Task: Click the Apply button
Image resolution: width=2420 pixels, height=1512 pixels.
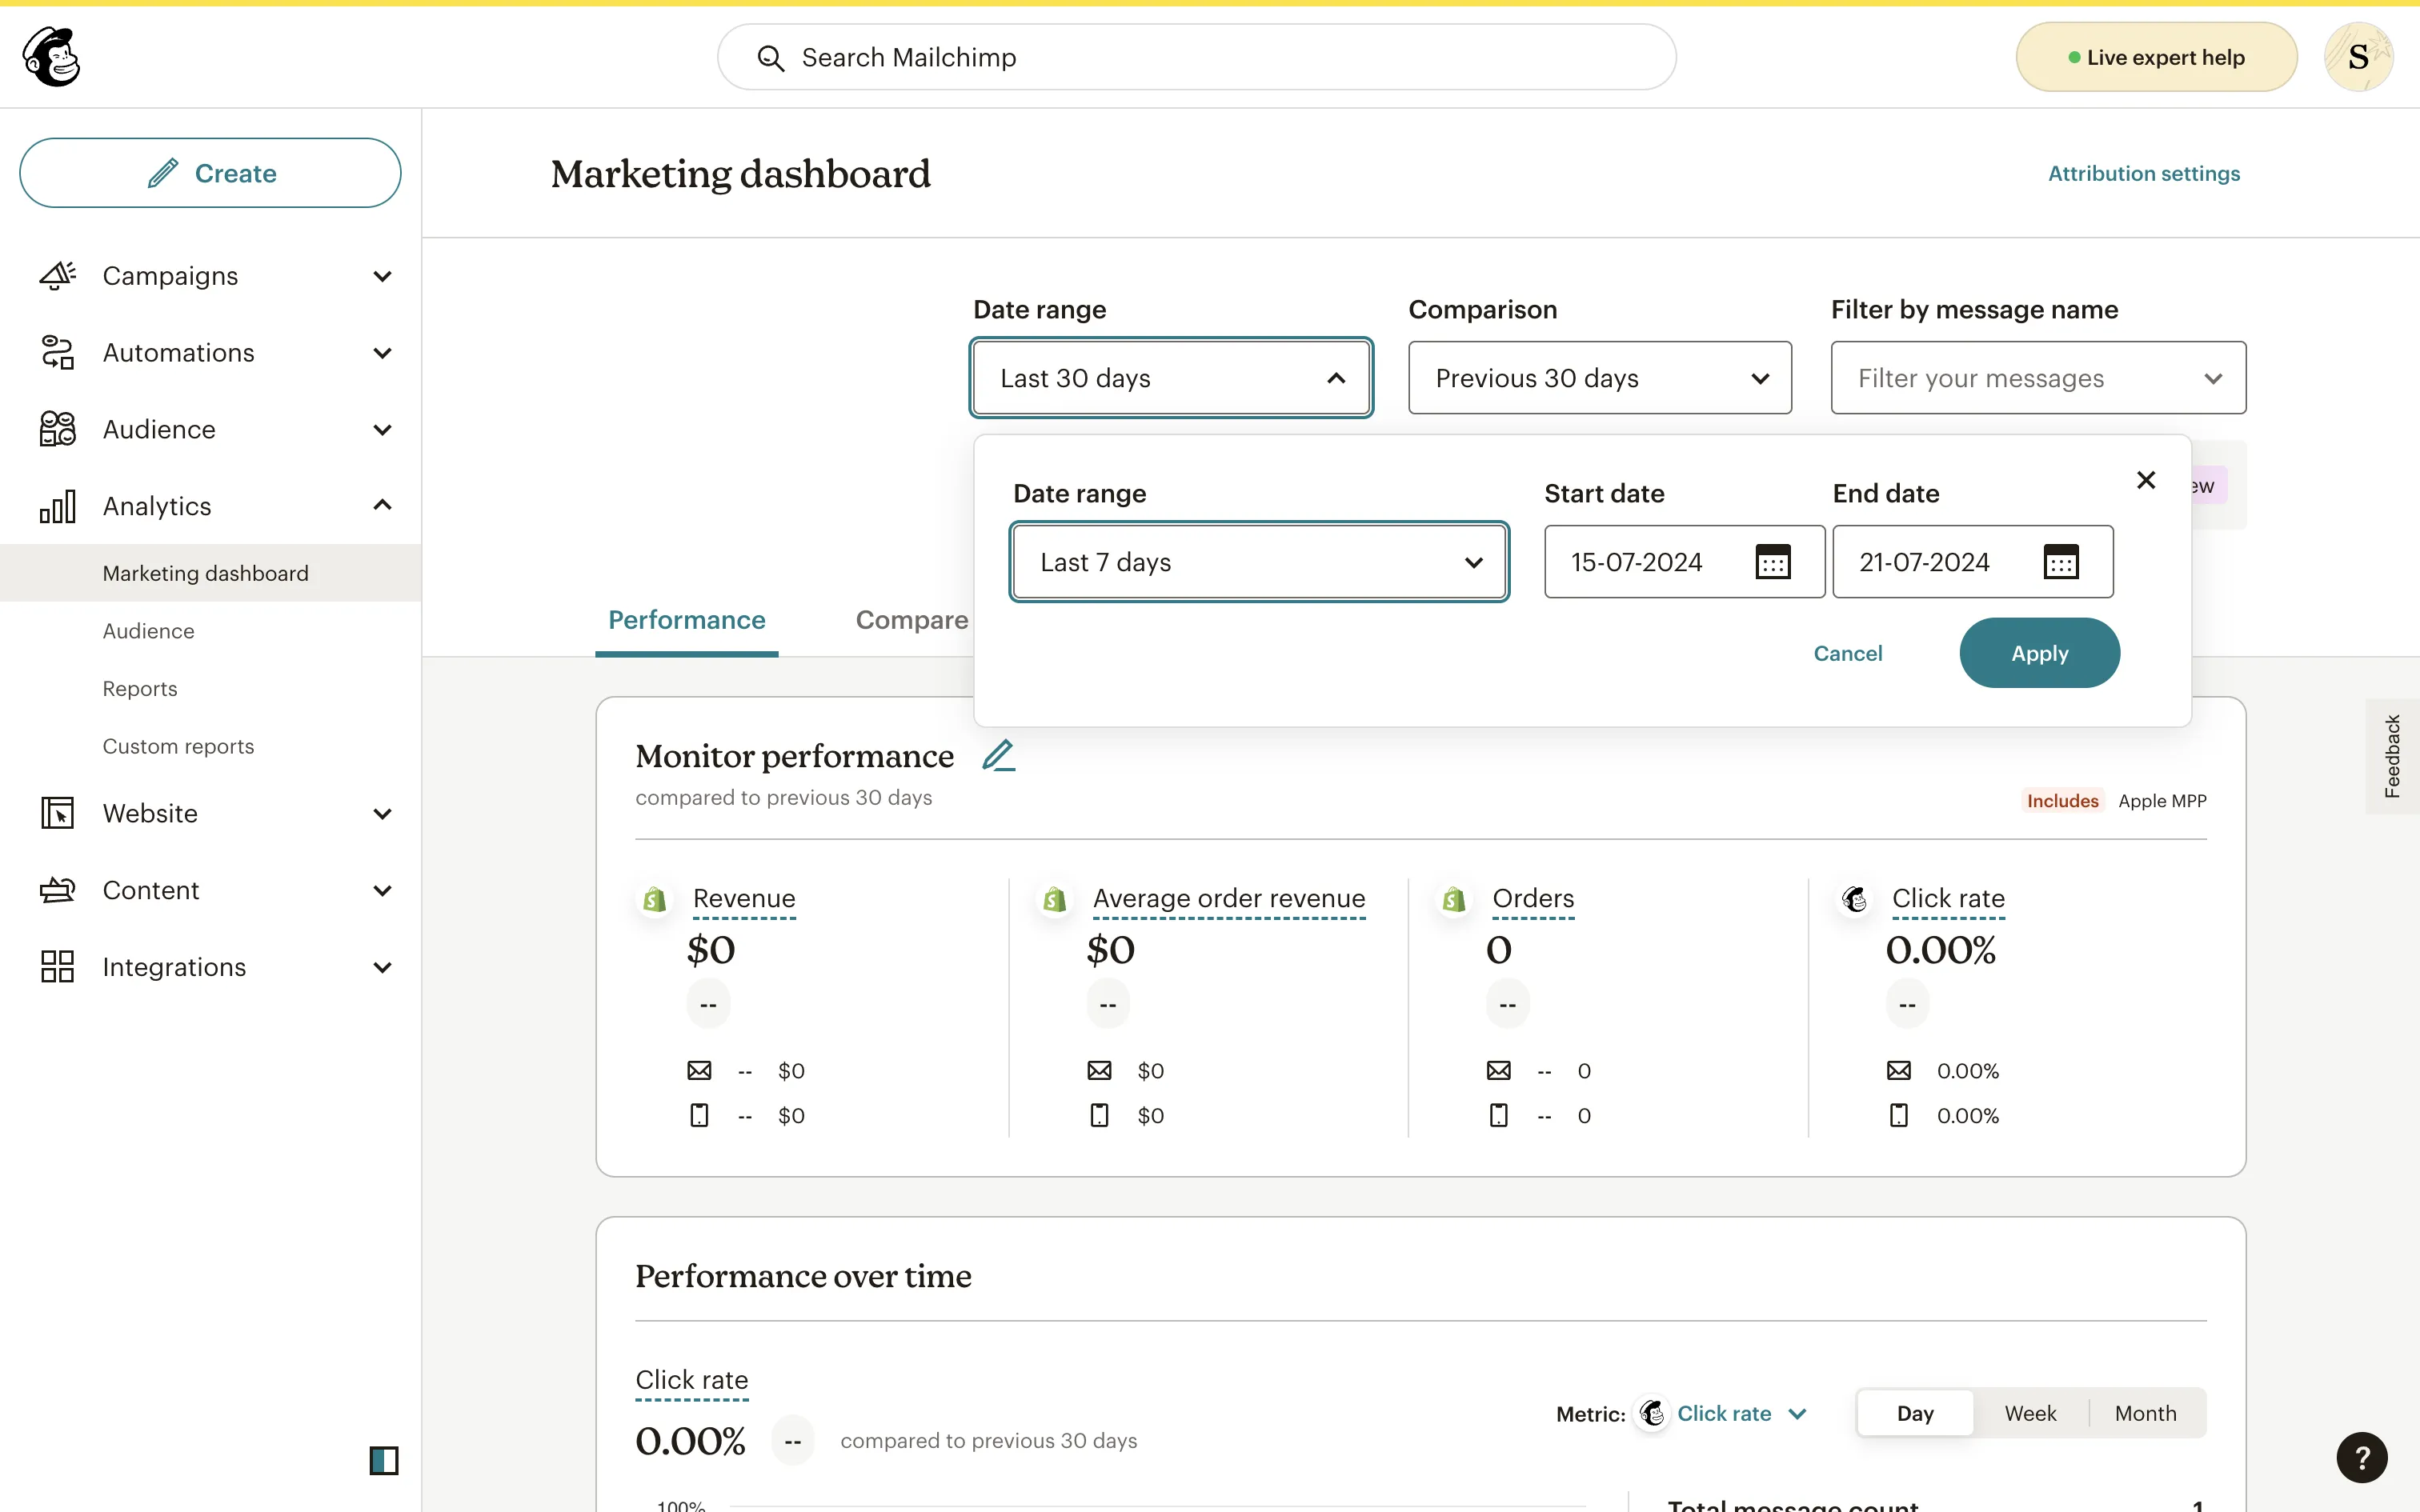Action: click(x=2039, y=653)
